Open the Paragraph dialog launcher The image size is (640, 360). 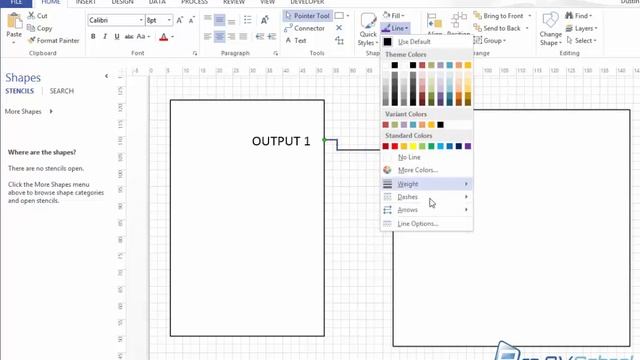coord(276,53)
